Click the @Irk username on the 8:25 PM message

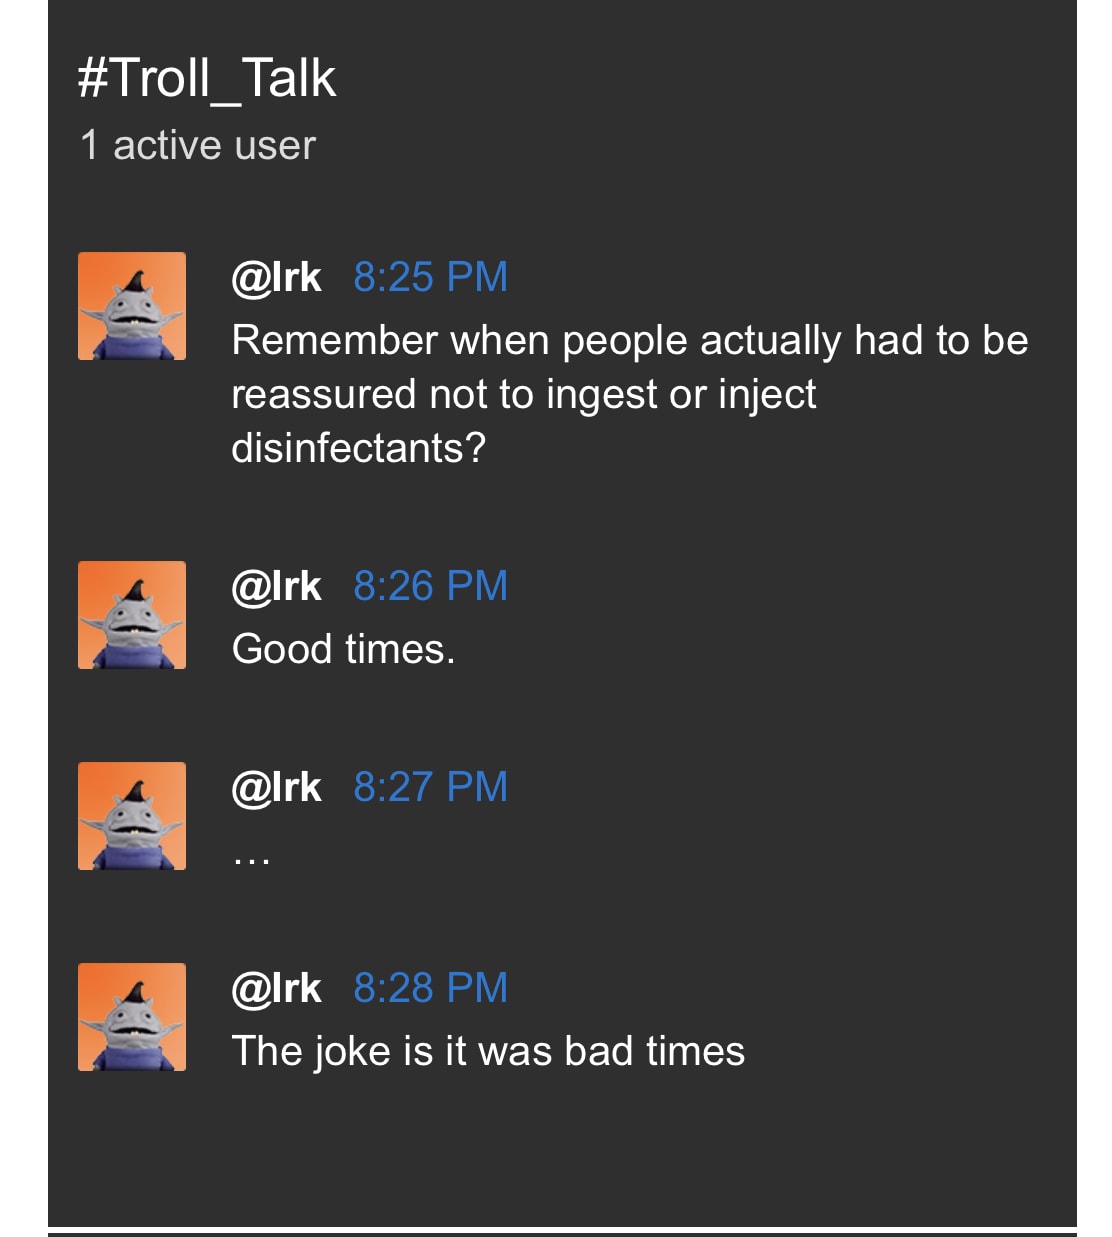(276, 278)
